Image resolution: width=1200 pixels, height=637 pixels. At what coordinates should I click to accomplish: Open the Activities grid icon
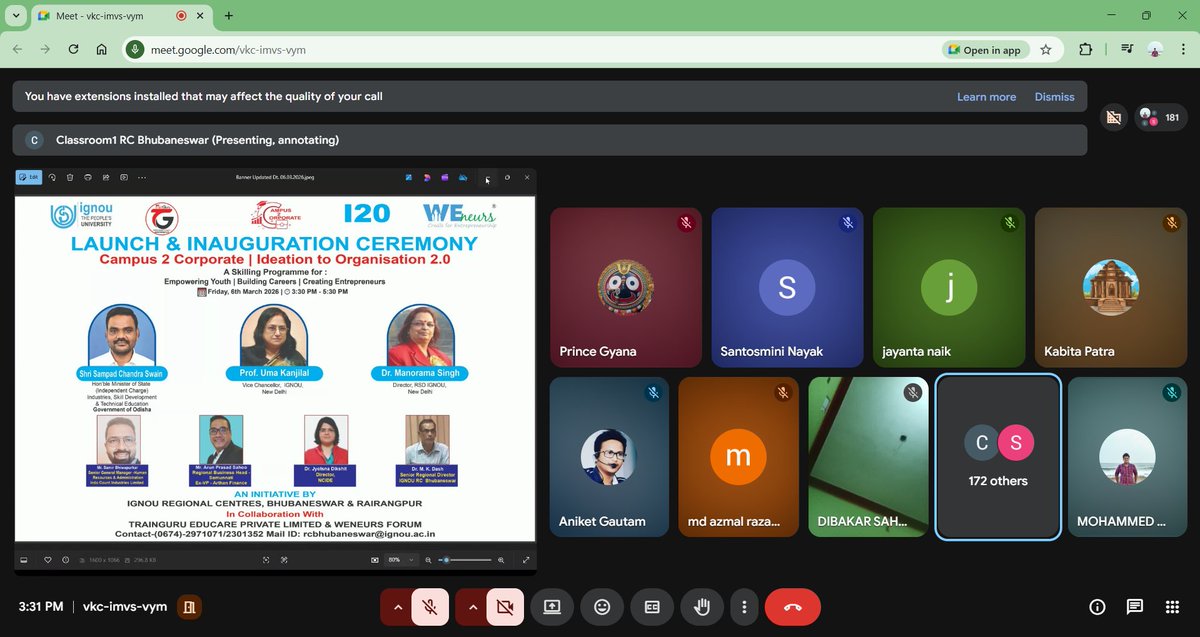[1172, 607]
